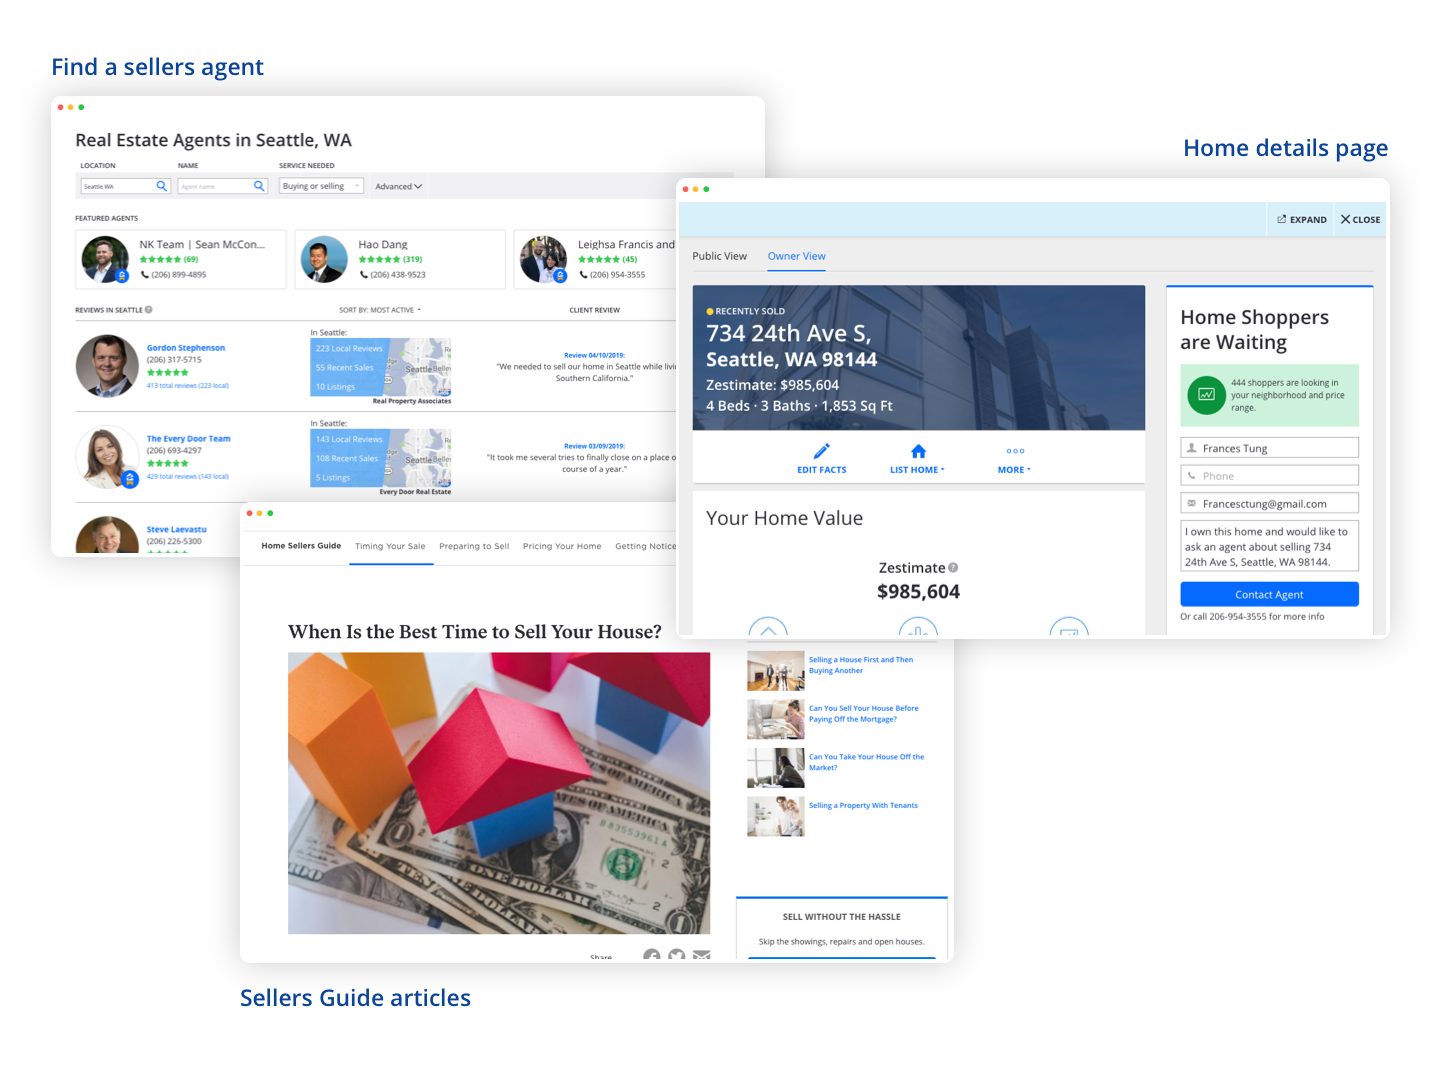Click phone icon on NK Team card
Viewport: 1440px width, 1071px height.
point(145,275)
